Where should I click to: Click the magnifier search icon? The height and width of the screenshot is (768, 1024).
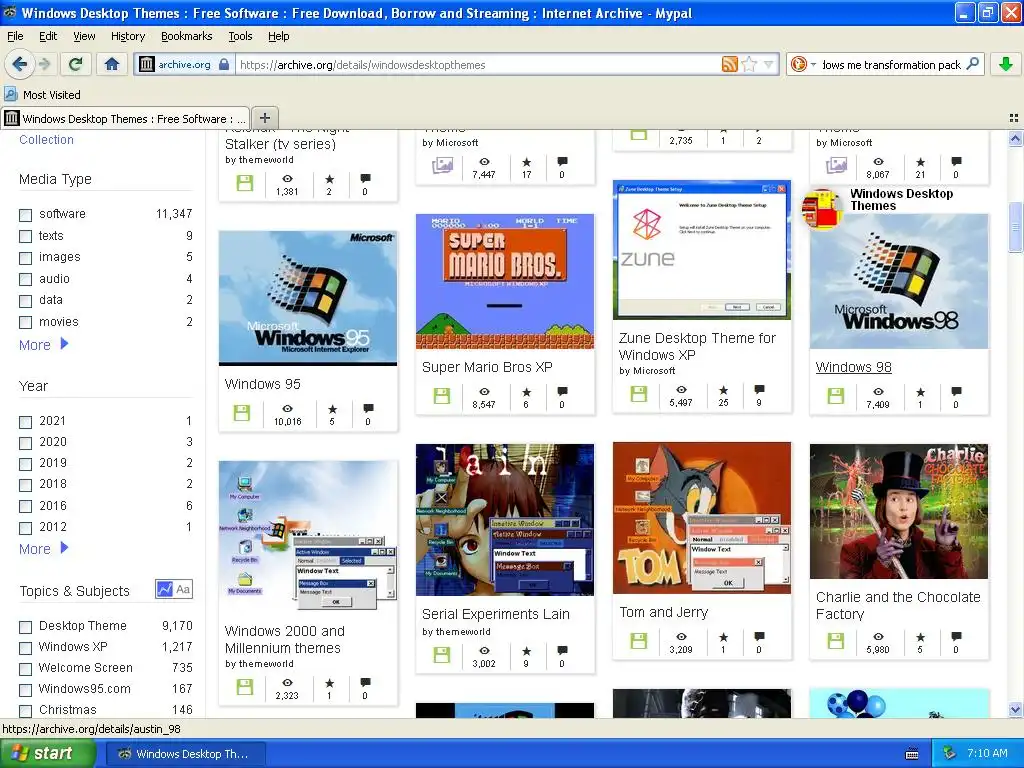[x=972, y=64]
